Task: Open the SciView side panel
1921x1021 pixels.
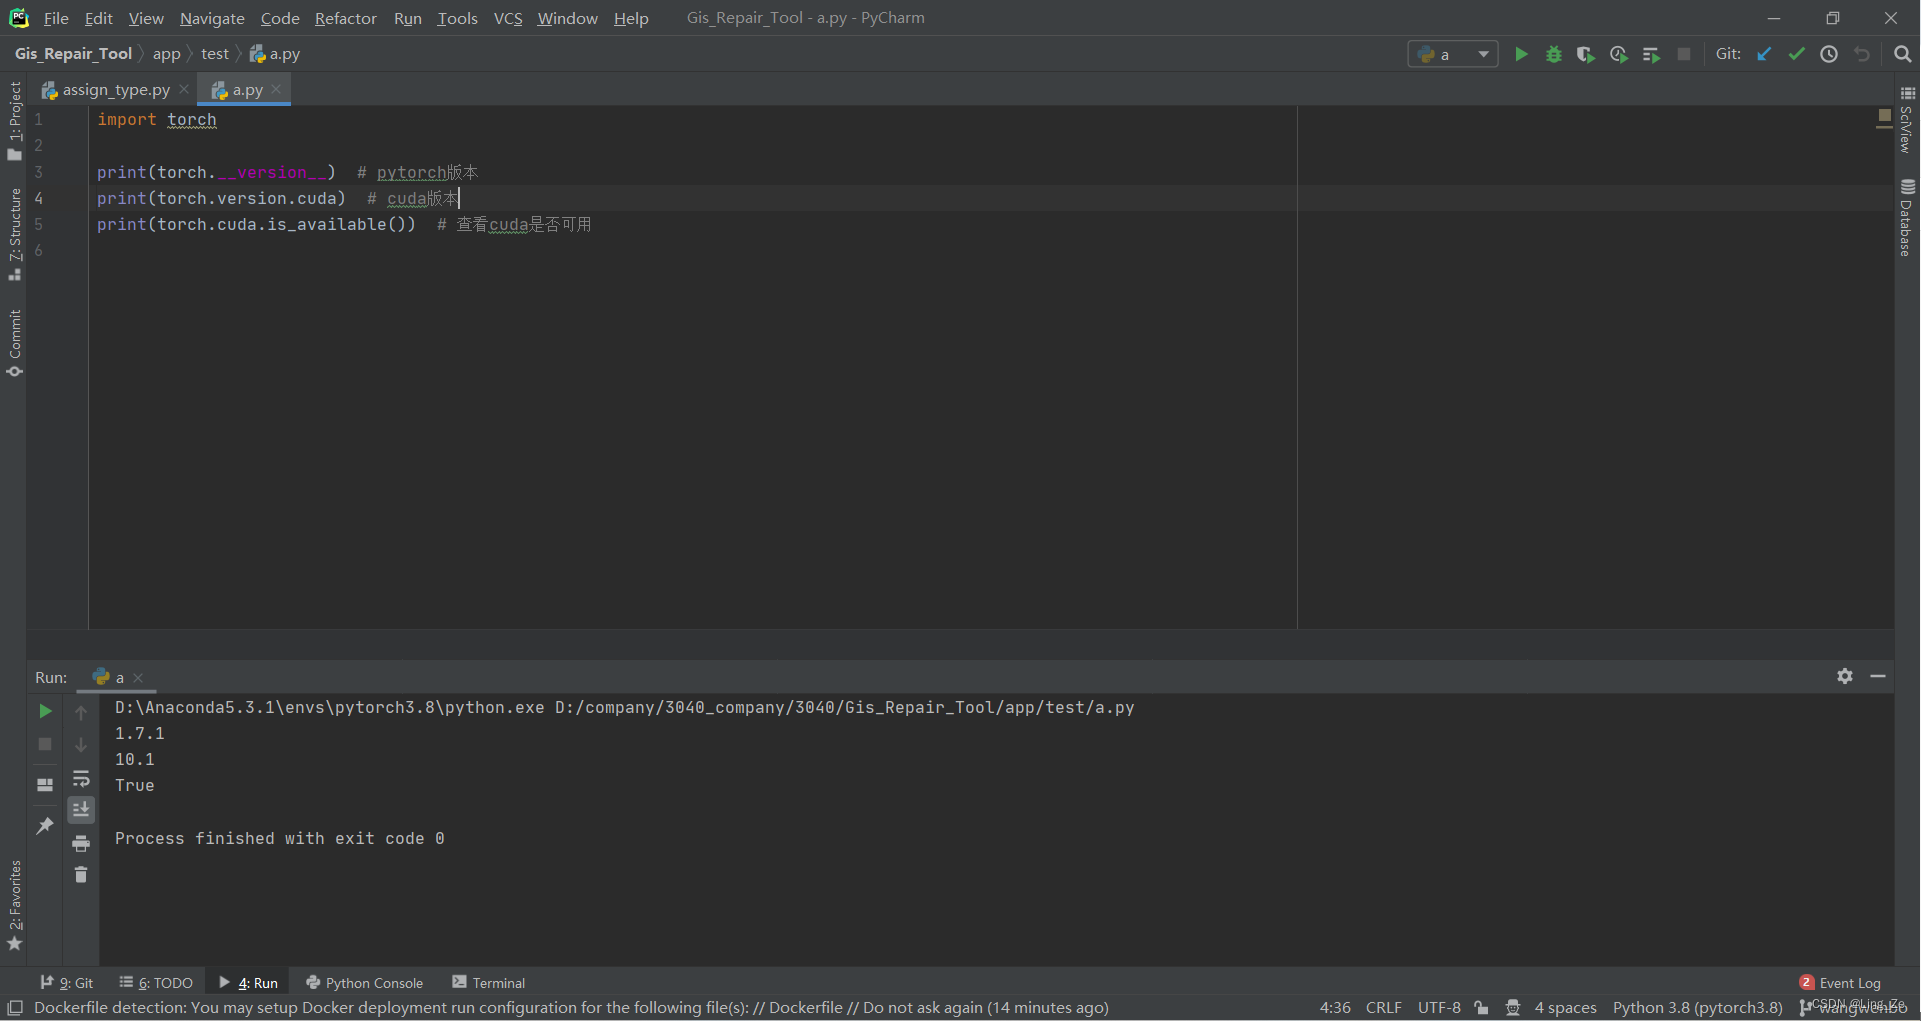Action: pyautogui.click(x=1907, y=119)
